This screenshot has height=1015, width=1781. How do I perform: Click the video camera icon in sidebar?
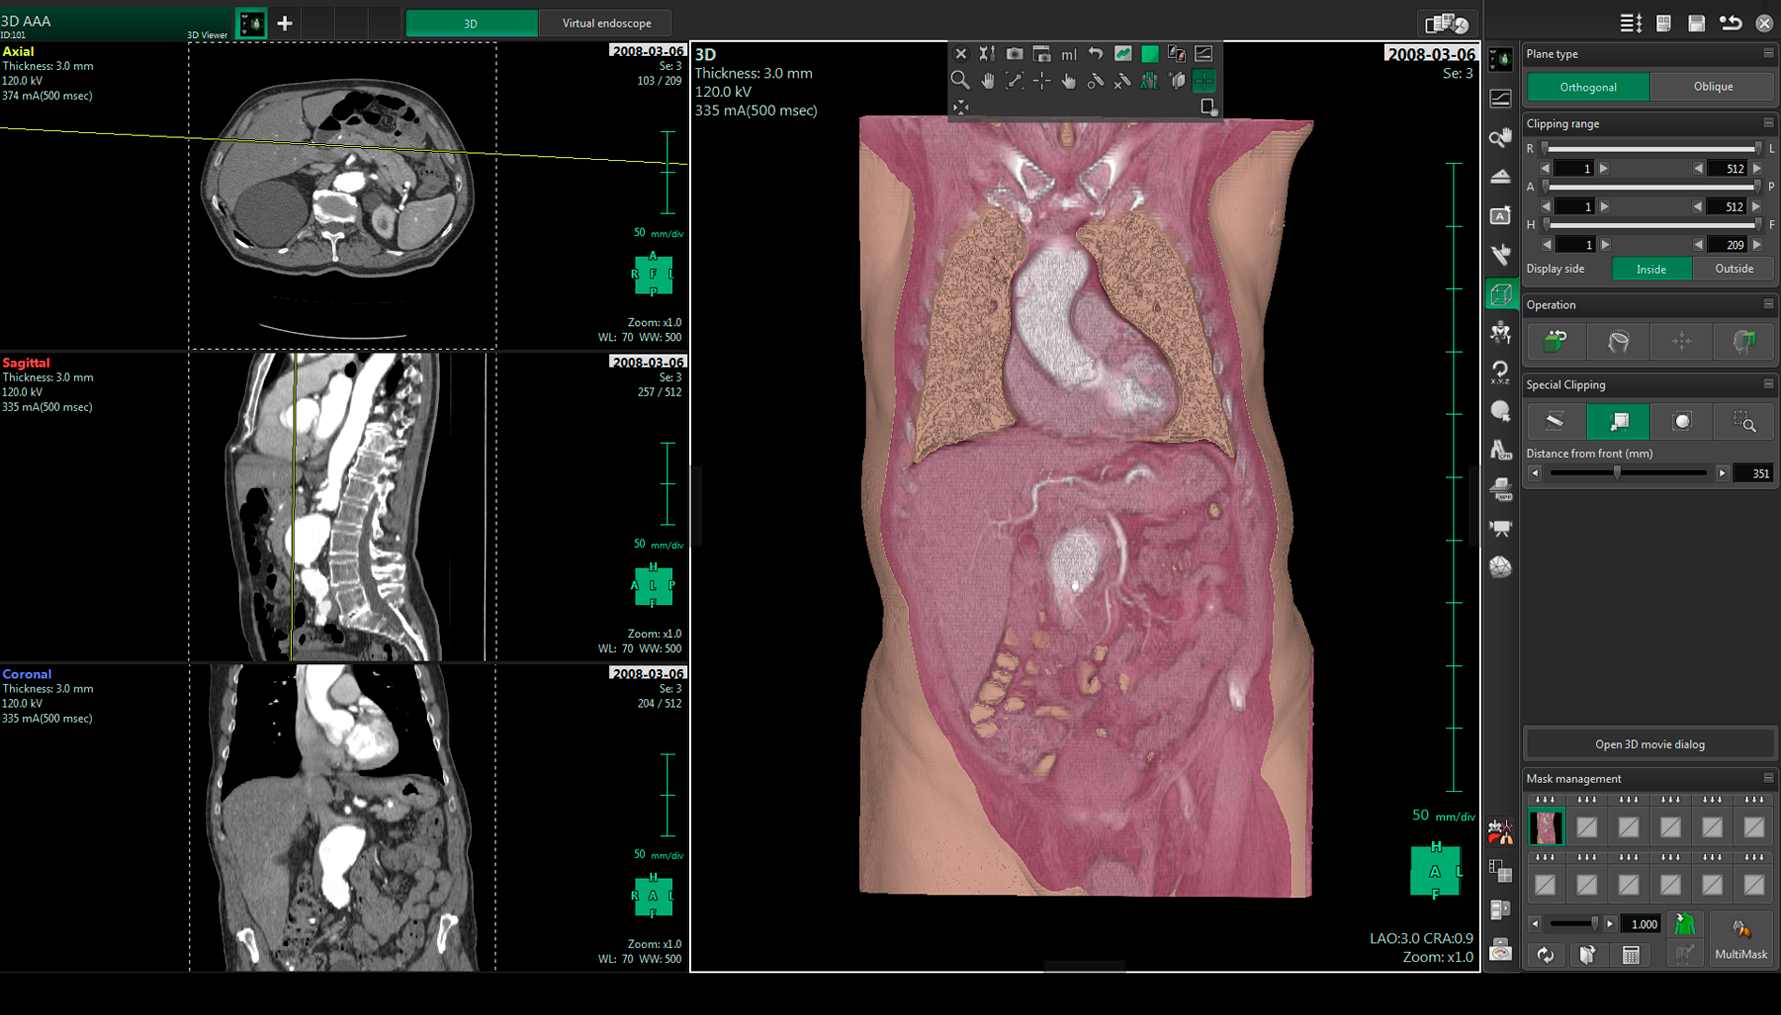pyautogui.click(x=1500, y=528)
